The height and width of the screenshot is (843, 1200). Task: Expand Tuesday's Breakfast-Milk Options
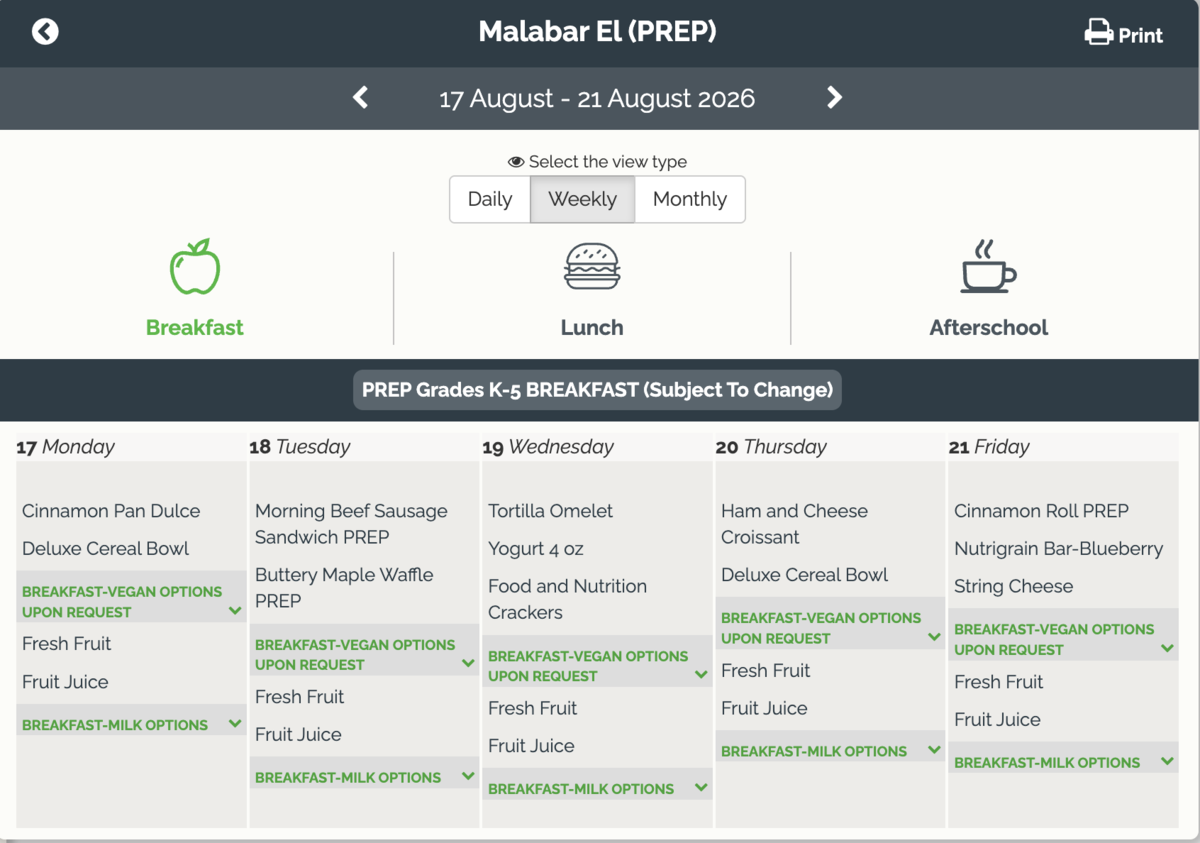tap(364, 777)
